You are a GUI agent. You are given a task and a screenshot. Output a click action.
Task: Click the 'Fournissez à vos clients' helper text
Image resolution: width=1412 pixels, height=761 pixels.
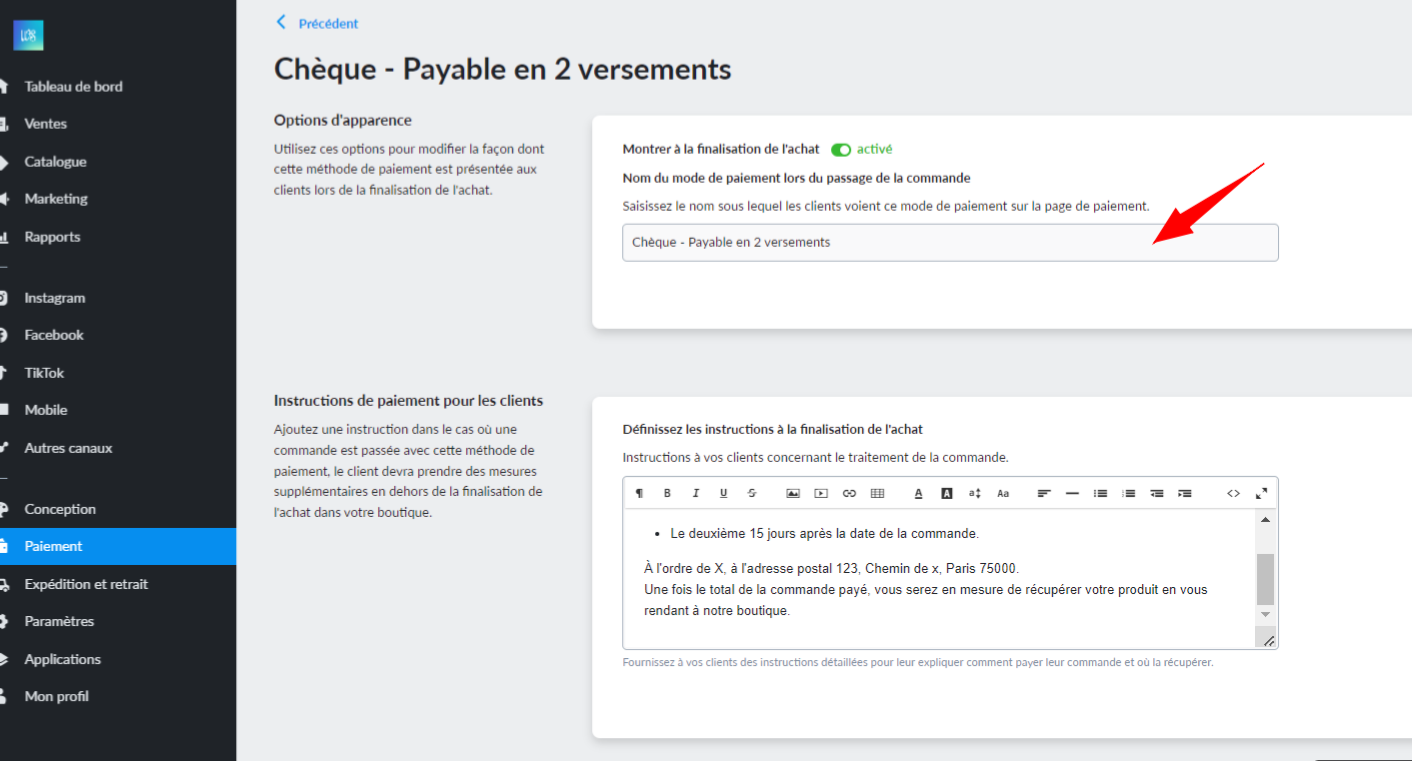918,662
